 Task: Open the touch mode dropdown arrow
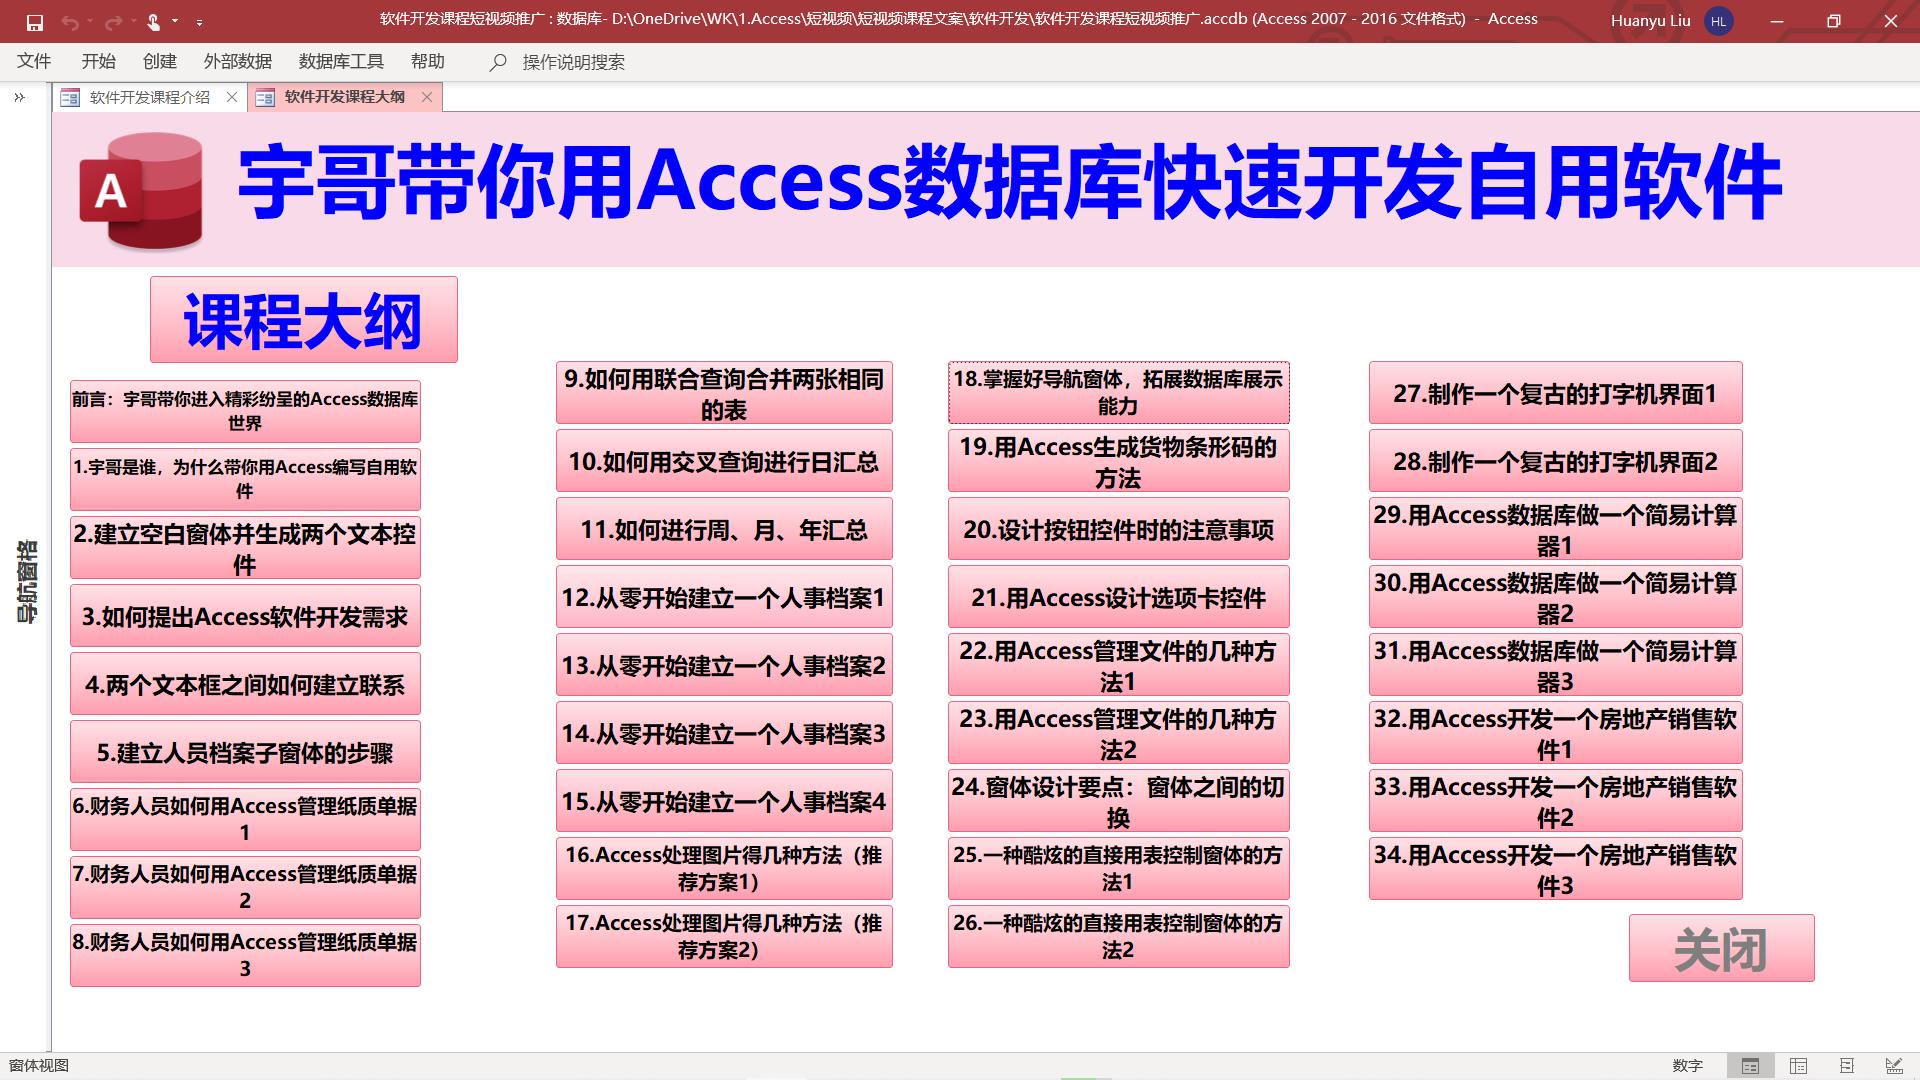click(x=175, y=21)
